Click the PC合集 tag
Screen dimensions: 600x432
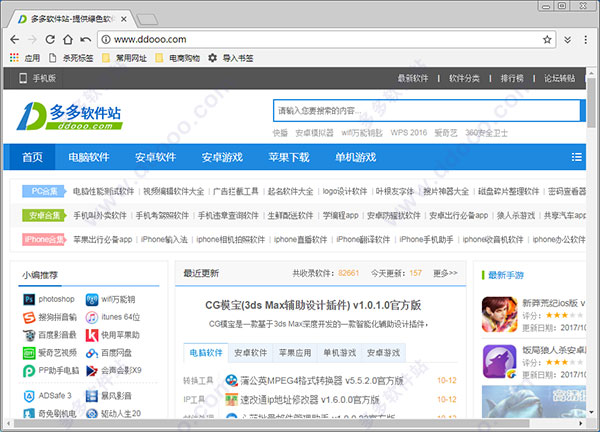pyautogui.click(x=44, y=191)
